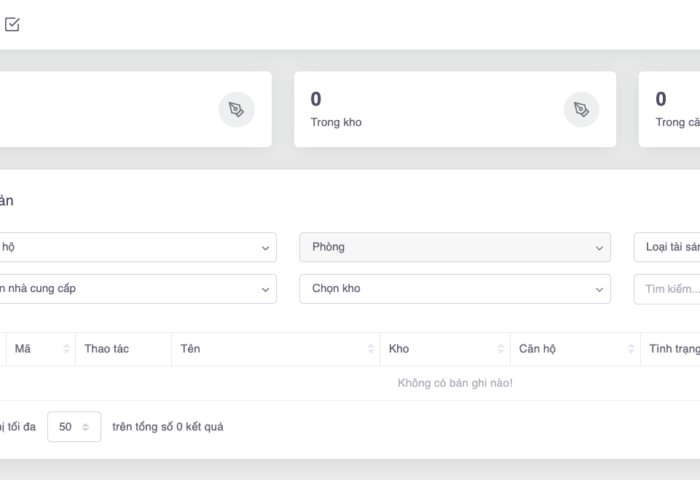The image size is (700, 480).
Task: Click the pen icon in Trong kho card
Action: click(581, 110)
